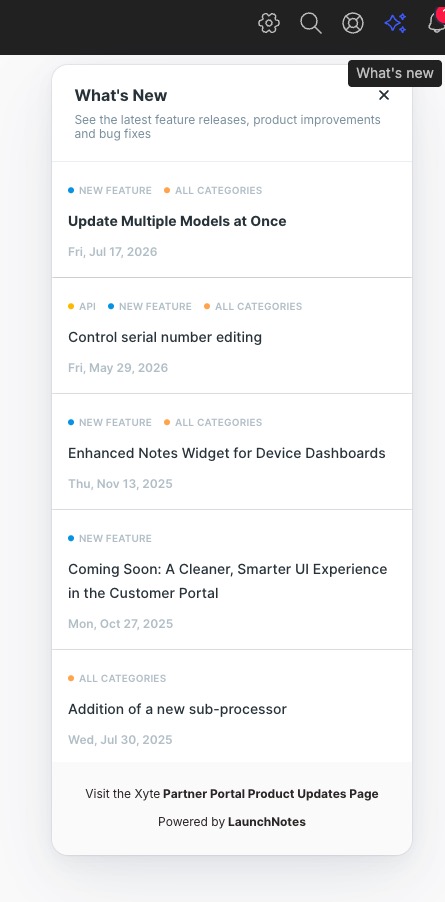The width and height of the screenshot is (445, 902).
Task: Visit the Partner Portal Product Updates Page
Action: pos(271,794)
